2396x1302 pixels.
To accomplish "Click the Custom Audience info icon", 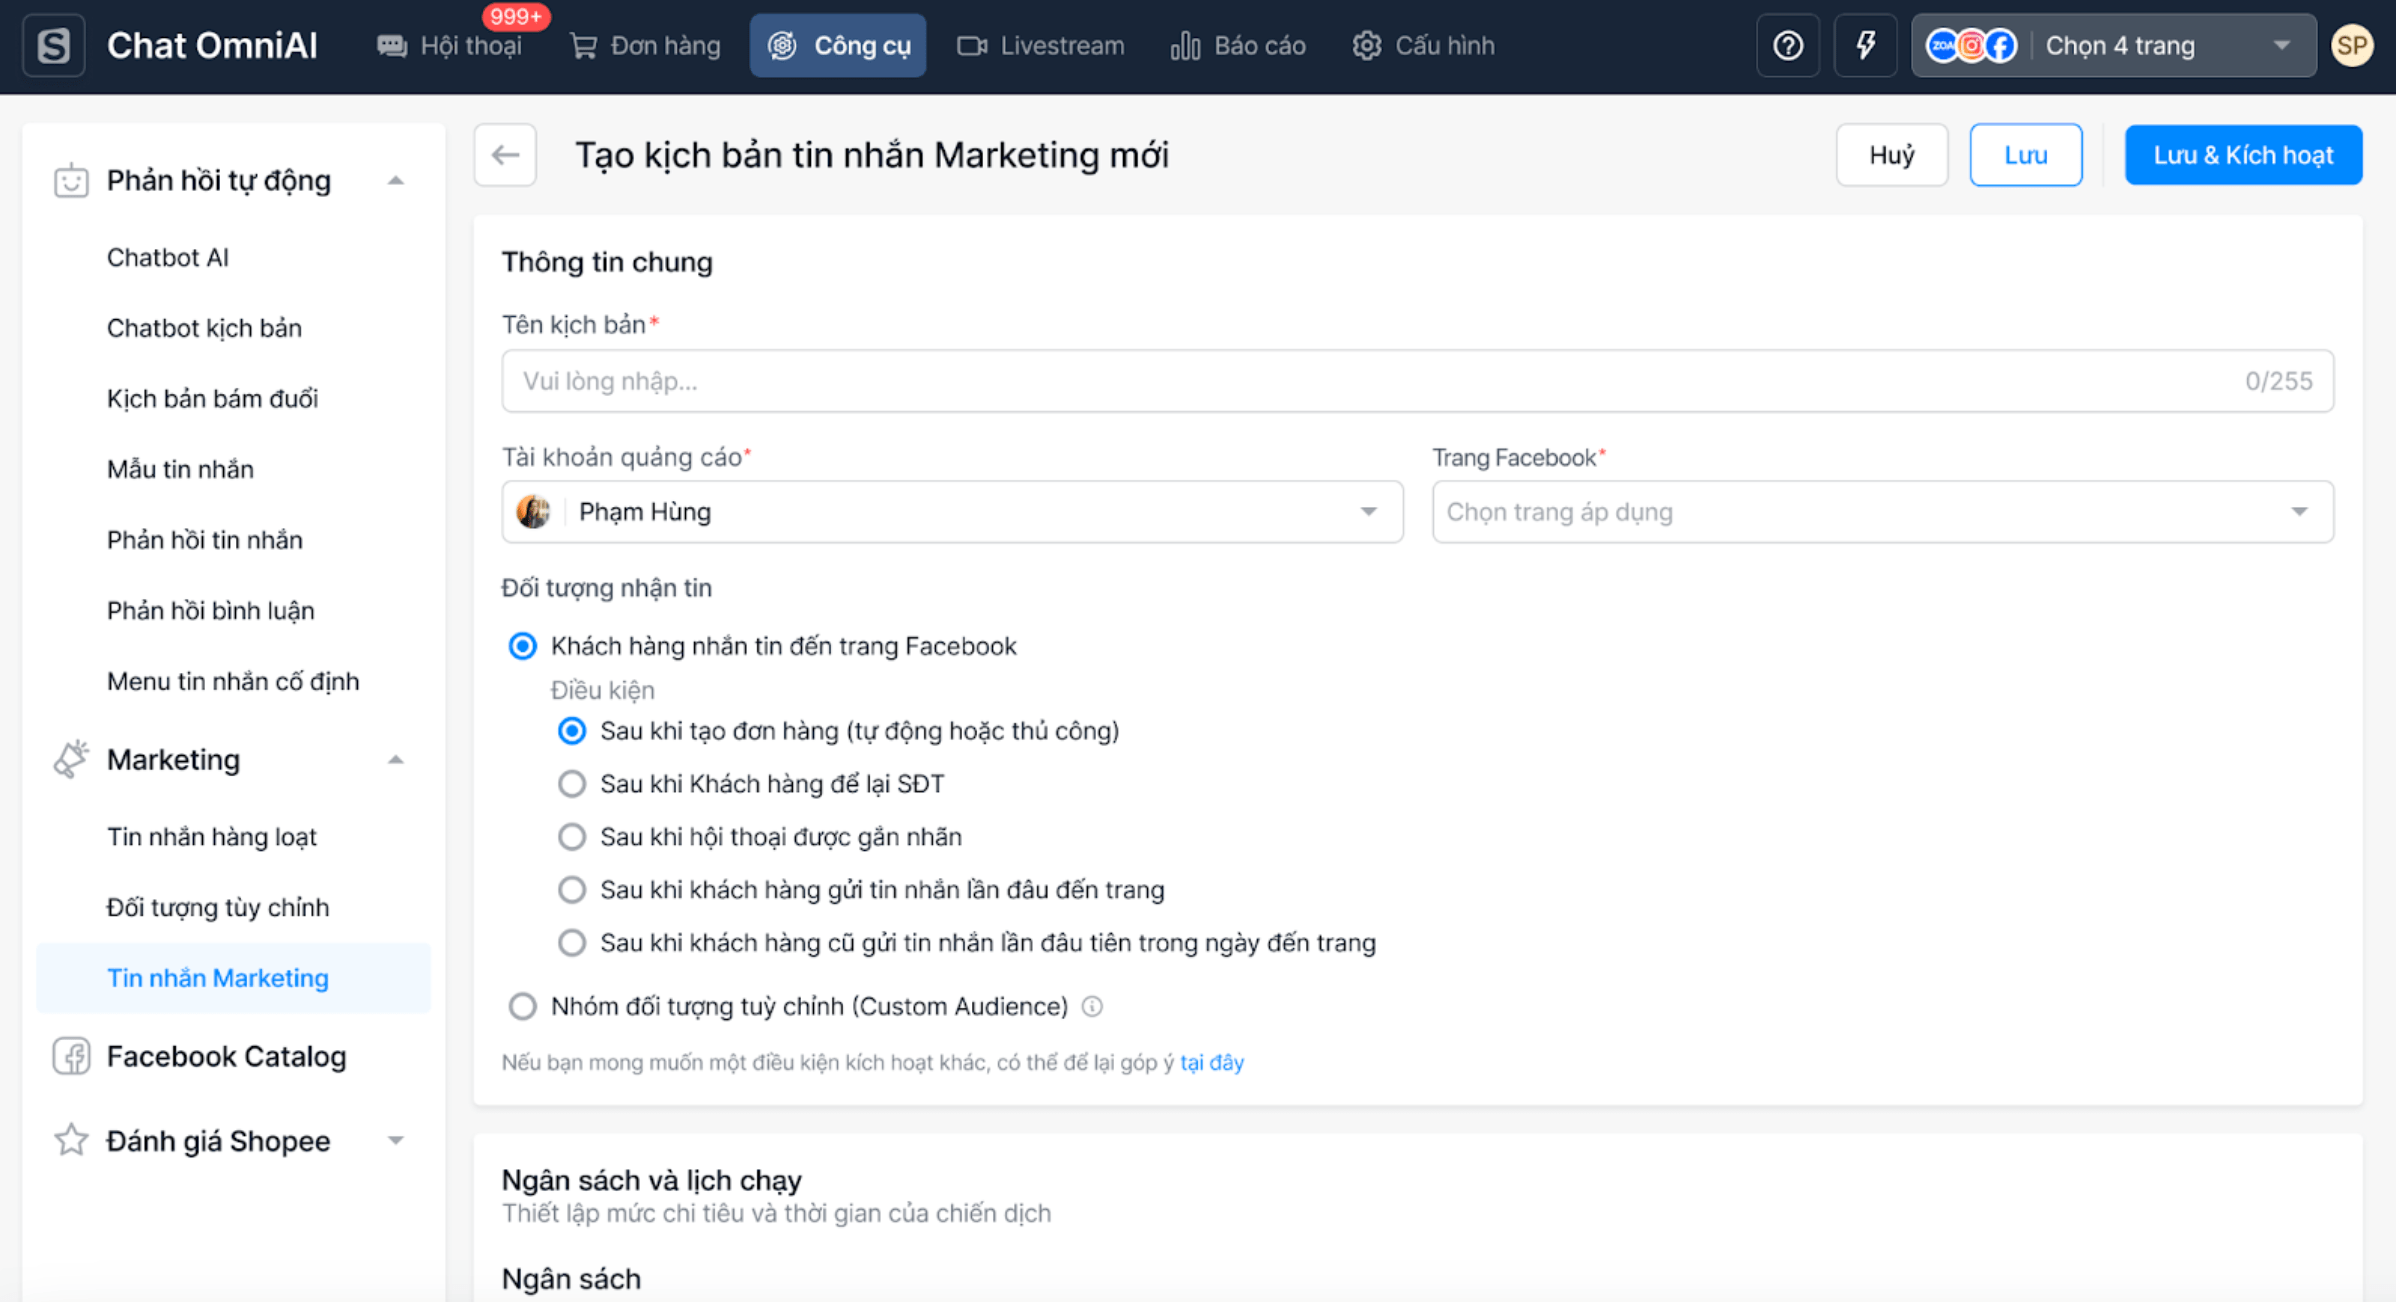I will coord(1092,1006).
